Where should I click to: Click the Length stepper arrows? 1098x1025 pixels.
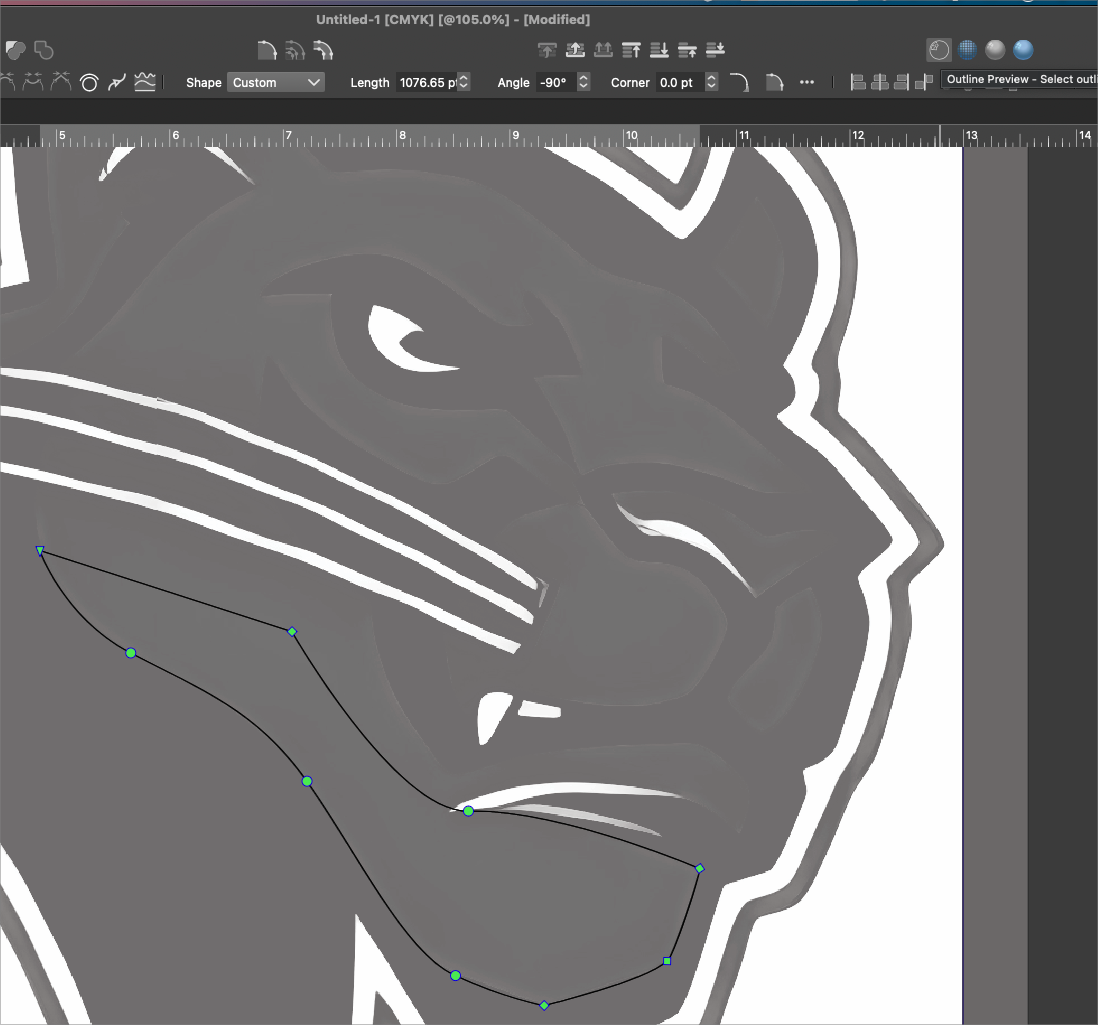click(464, 83)
